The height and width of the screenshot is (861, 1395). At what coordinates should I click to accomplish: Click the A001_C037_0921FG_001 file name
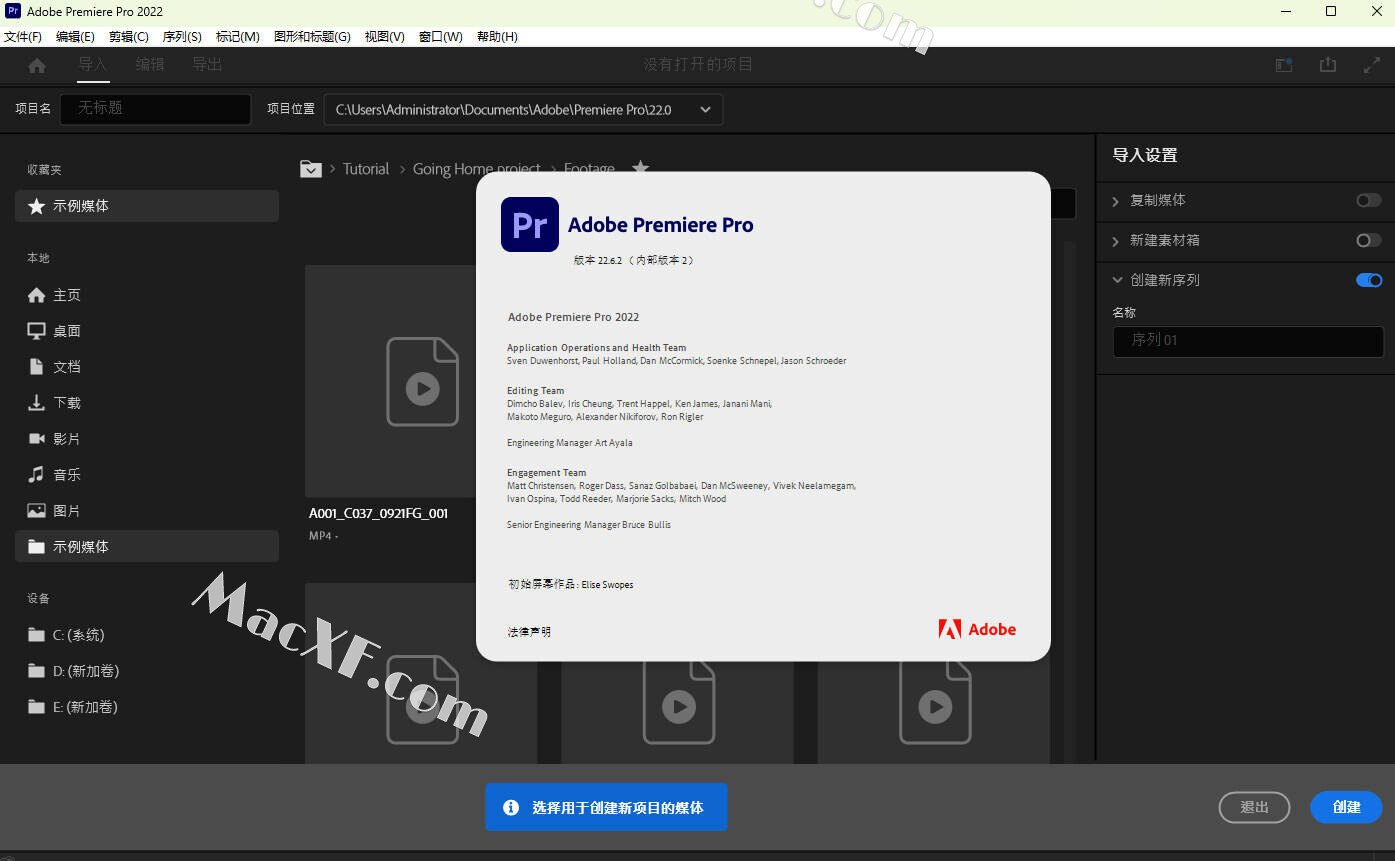pyautogui.click(x=378, y=513)
